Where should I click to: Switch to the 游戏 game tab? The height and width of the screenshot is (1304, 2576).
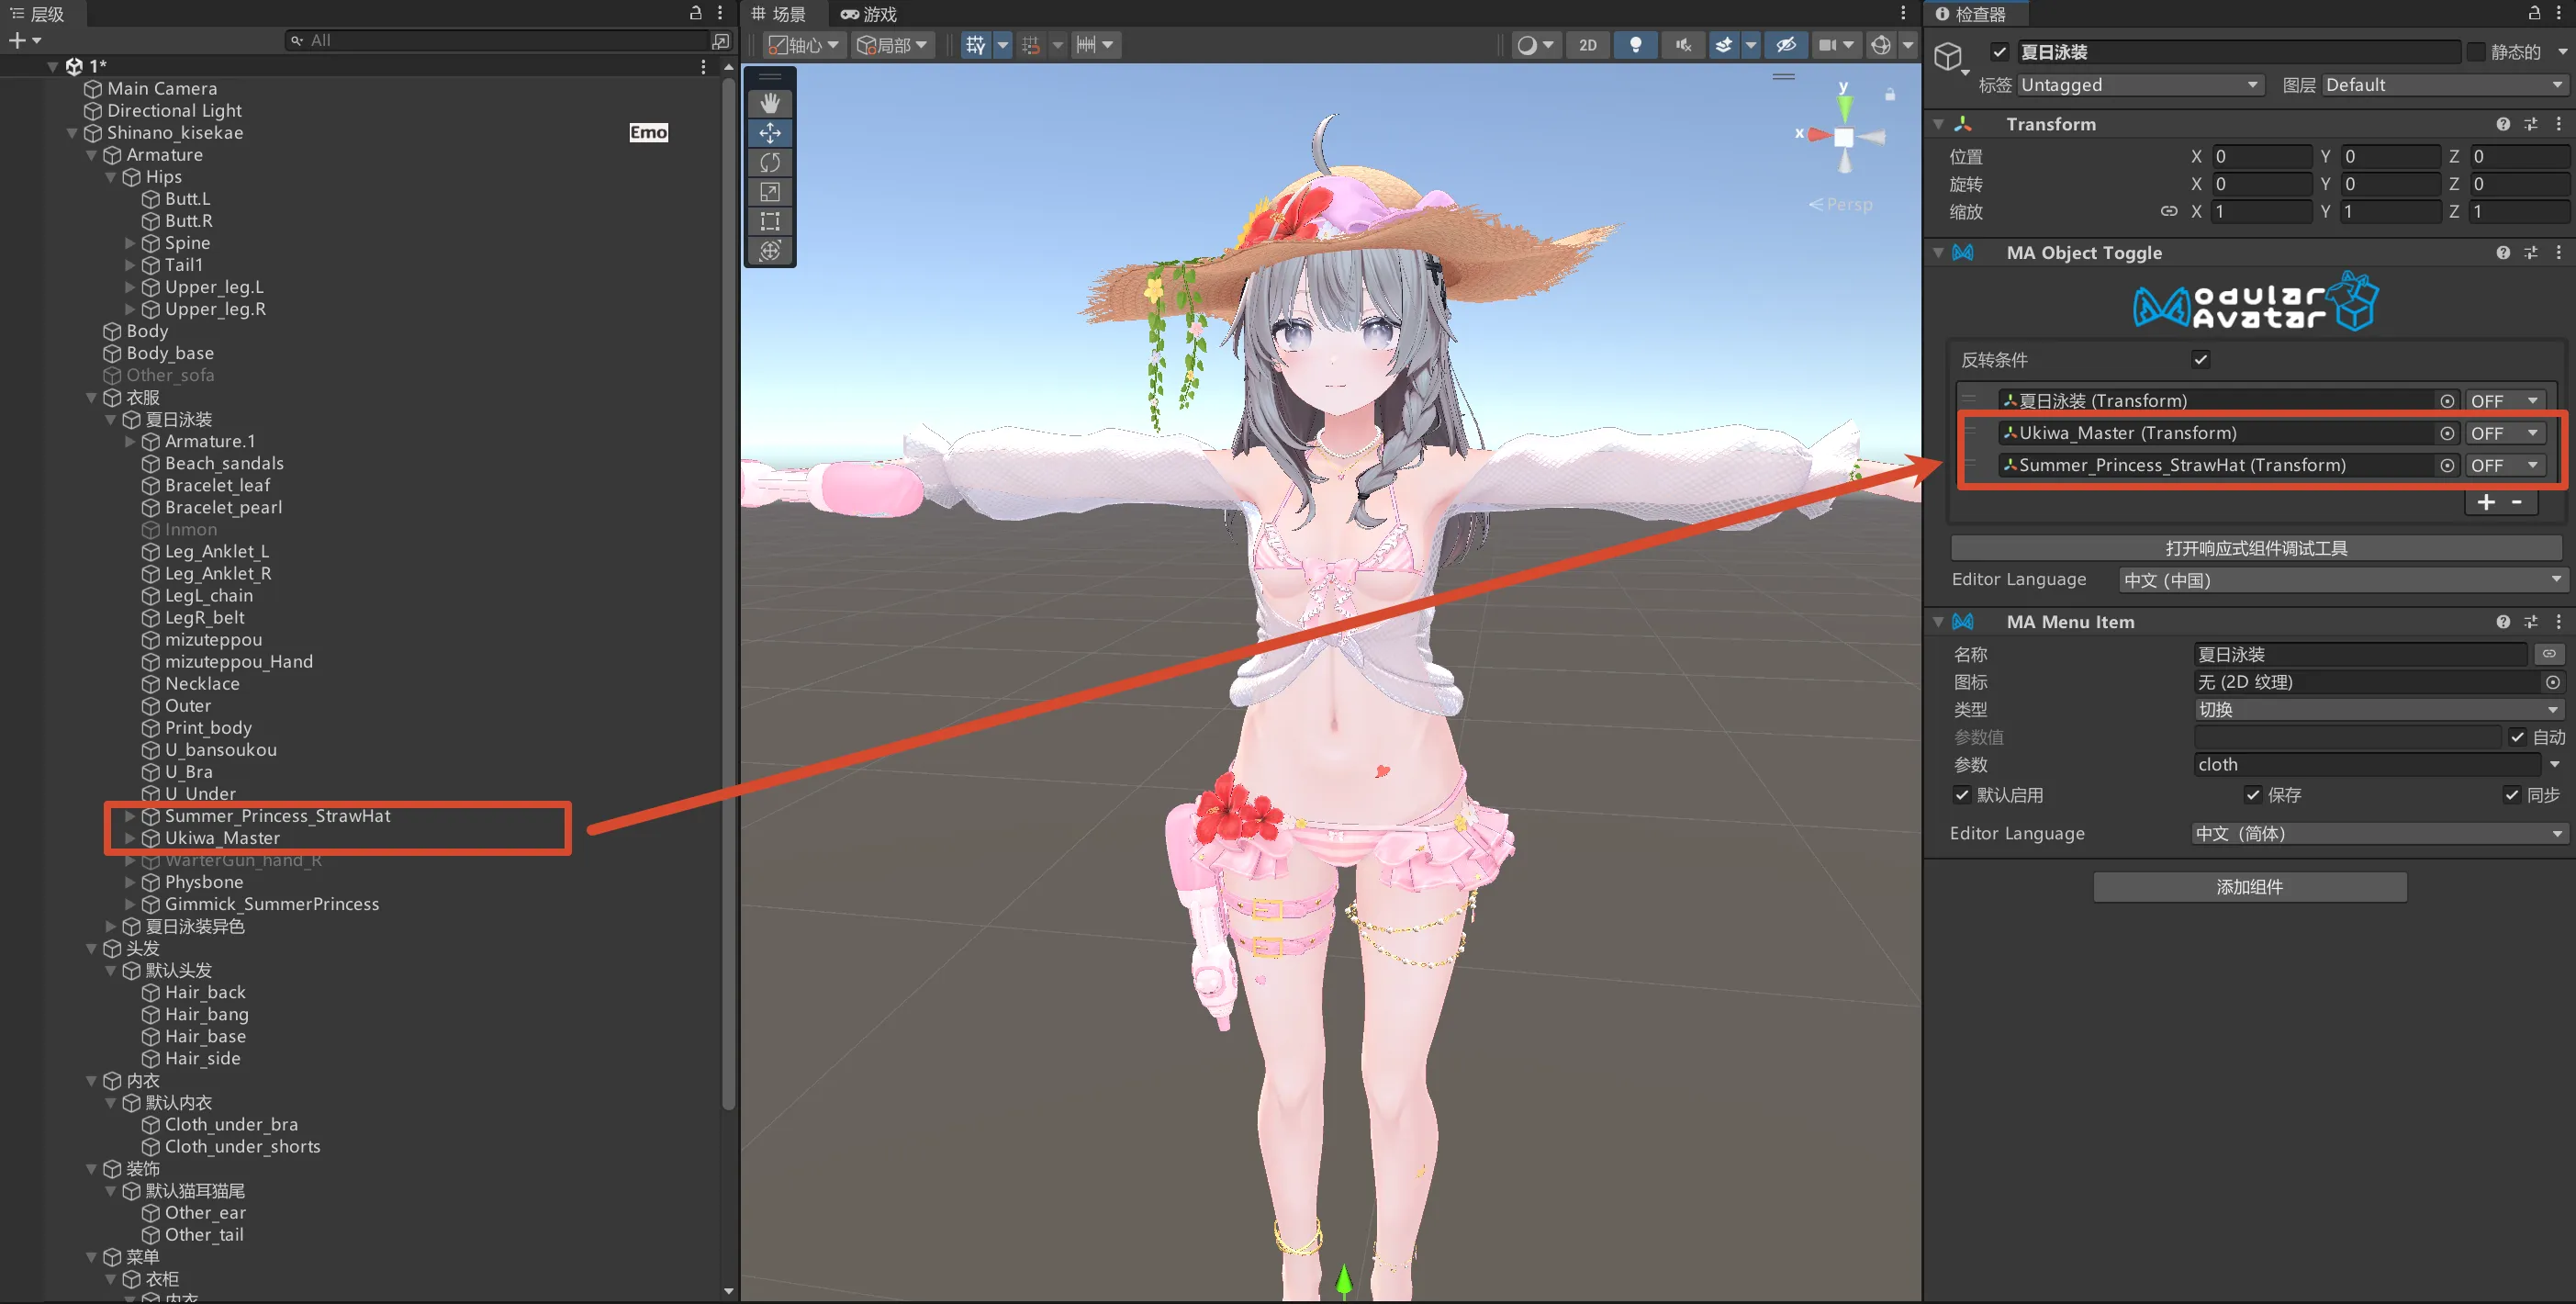point(869,14)
